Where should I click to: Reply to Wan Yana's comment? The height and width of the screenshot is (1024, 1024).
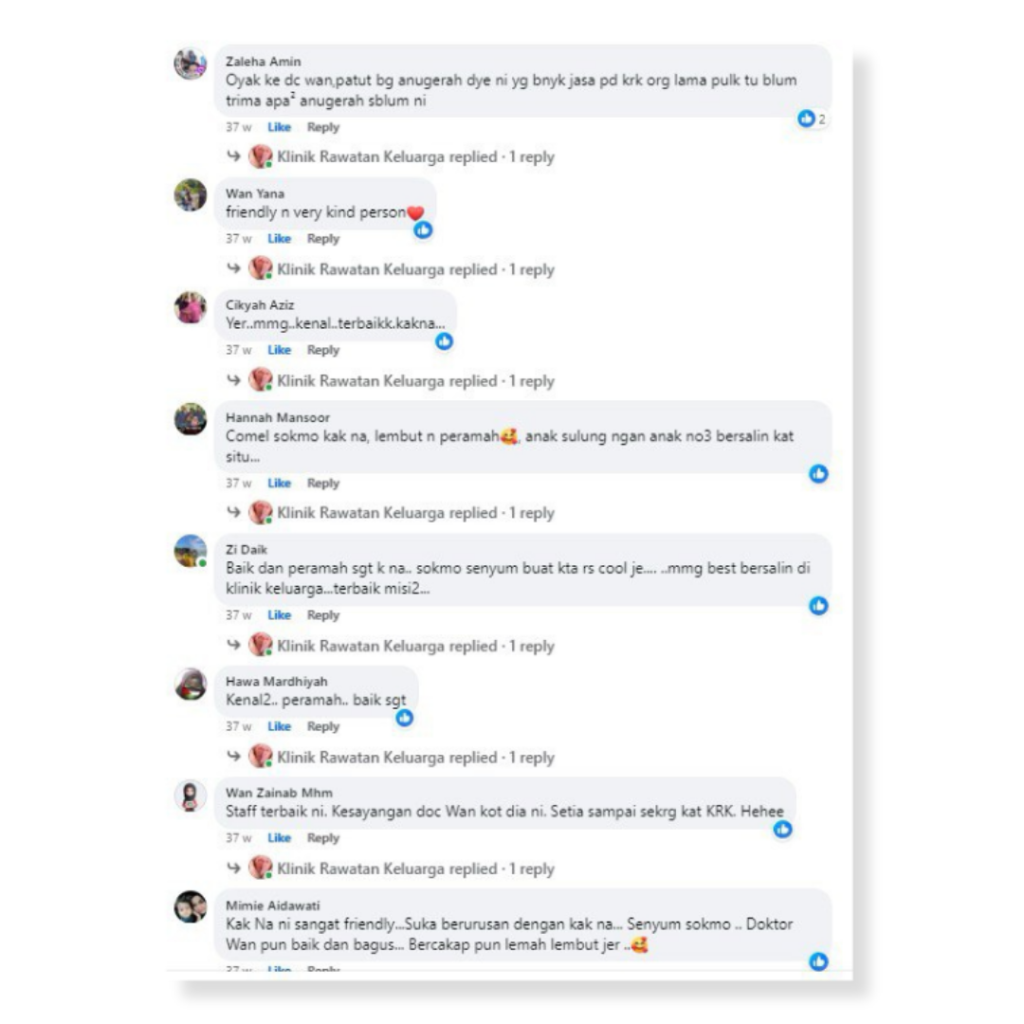click(x=323, y=239)
